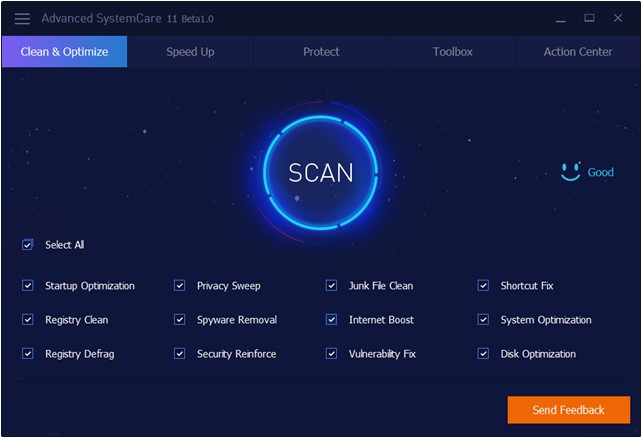Disable the Internet Boost checkbox
The height and width of the screenshot is (438, 642).
coord(331,319)
